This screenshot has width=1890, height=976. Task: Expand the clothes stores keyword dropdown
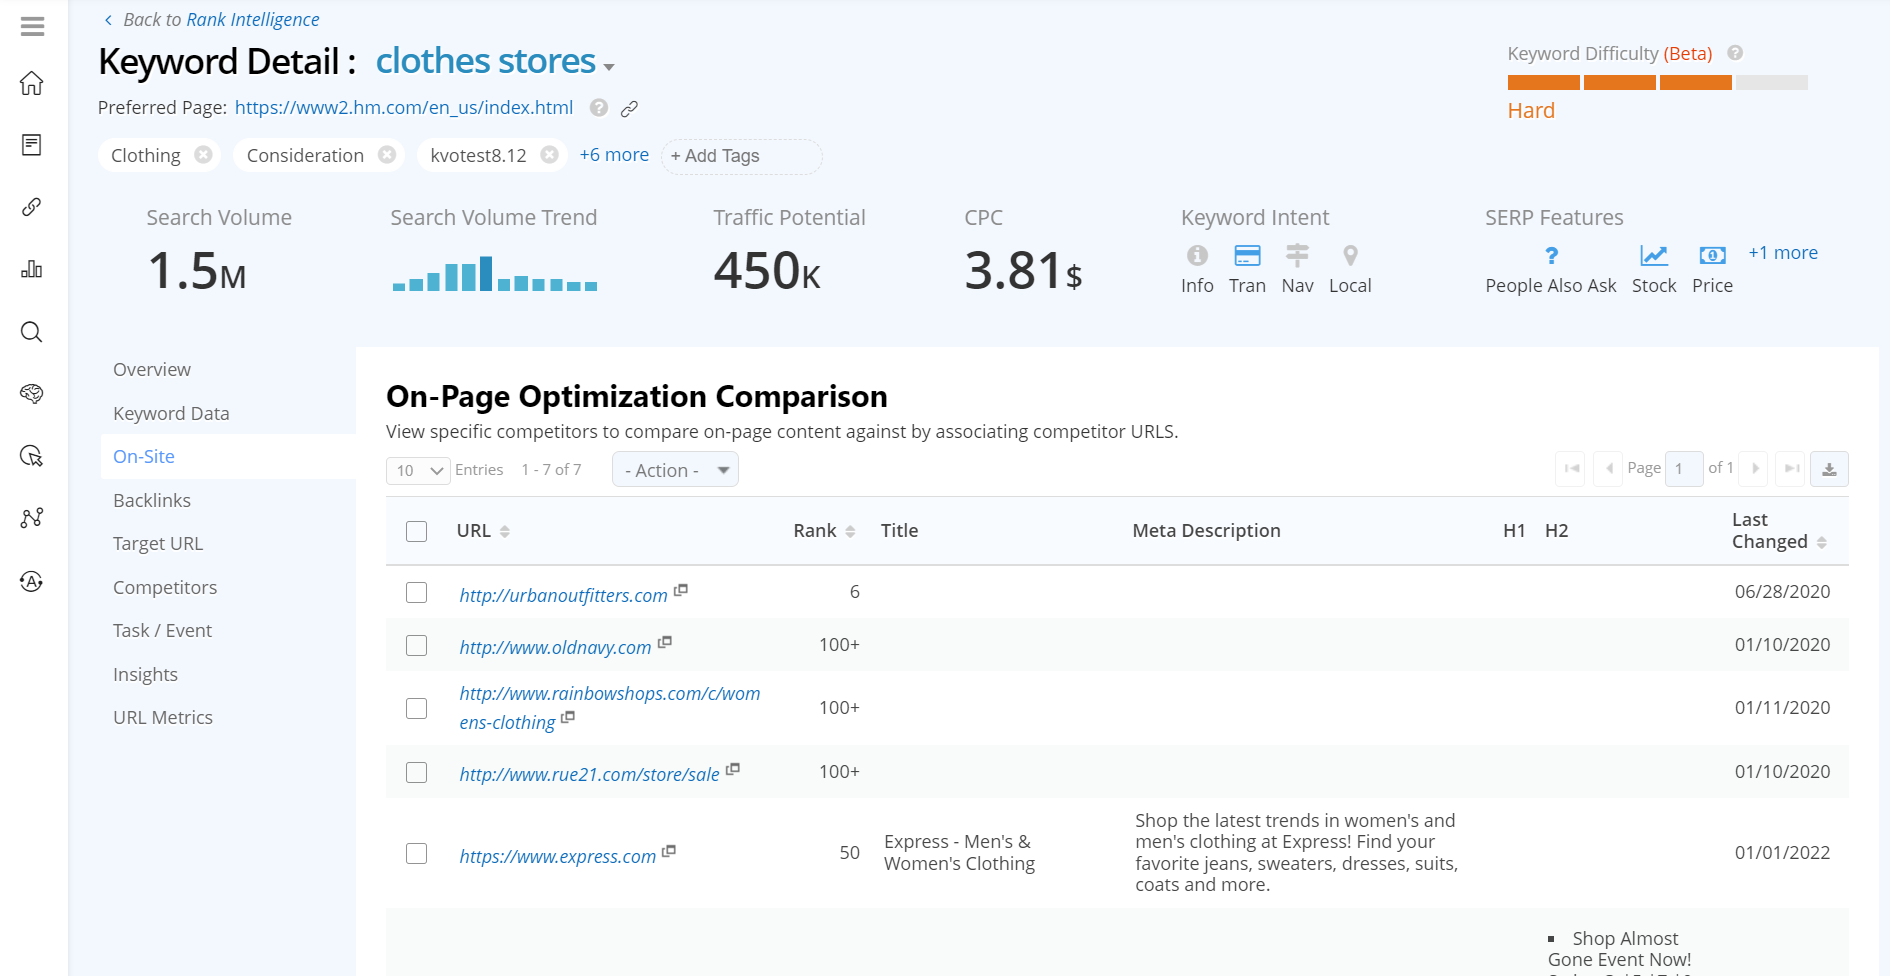609,67
